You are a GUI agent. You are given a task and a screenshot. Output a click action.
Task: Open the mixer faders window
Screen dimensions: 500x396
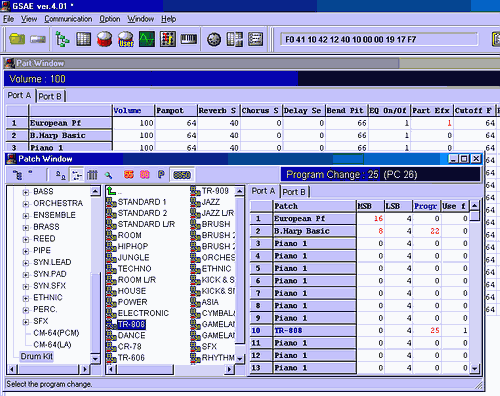pyautogui.click(x=168, y=39)
